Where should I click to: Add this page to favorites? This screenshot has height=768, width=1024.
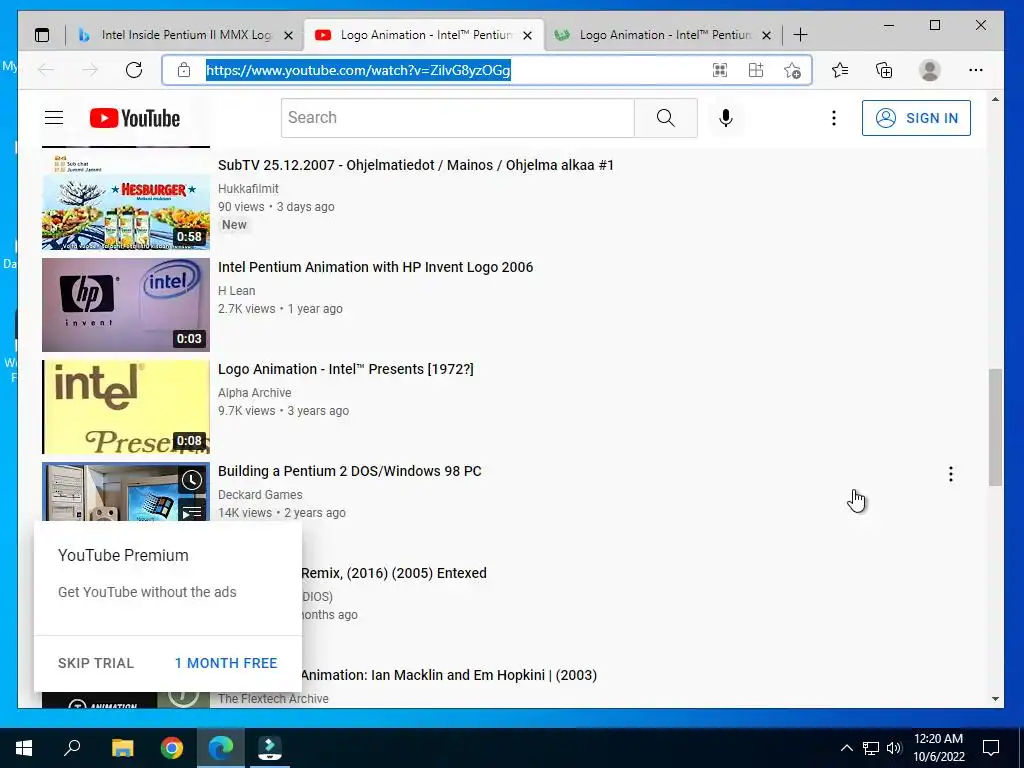pos(792,70)
